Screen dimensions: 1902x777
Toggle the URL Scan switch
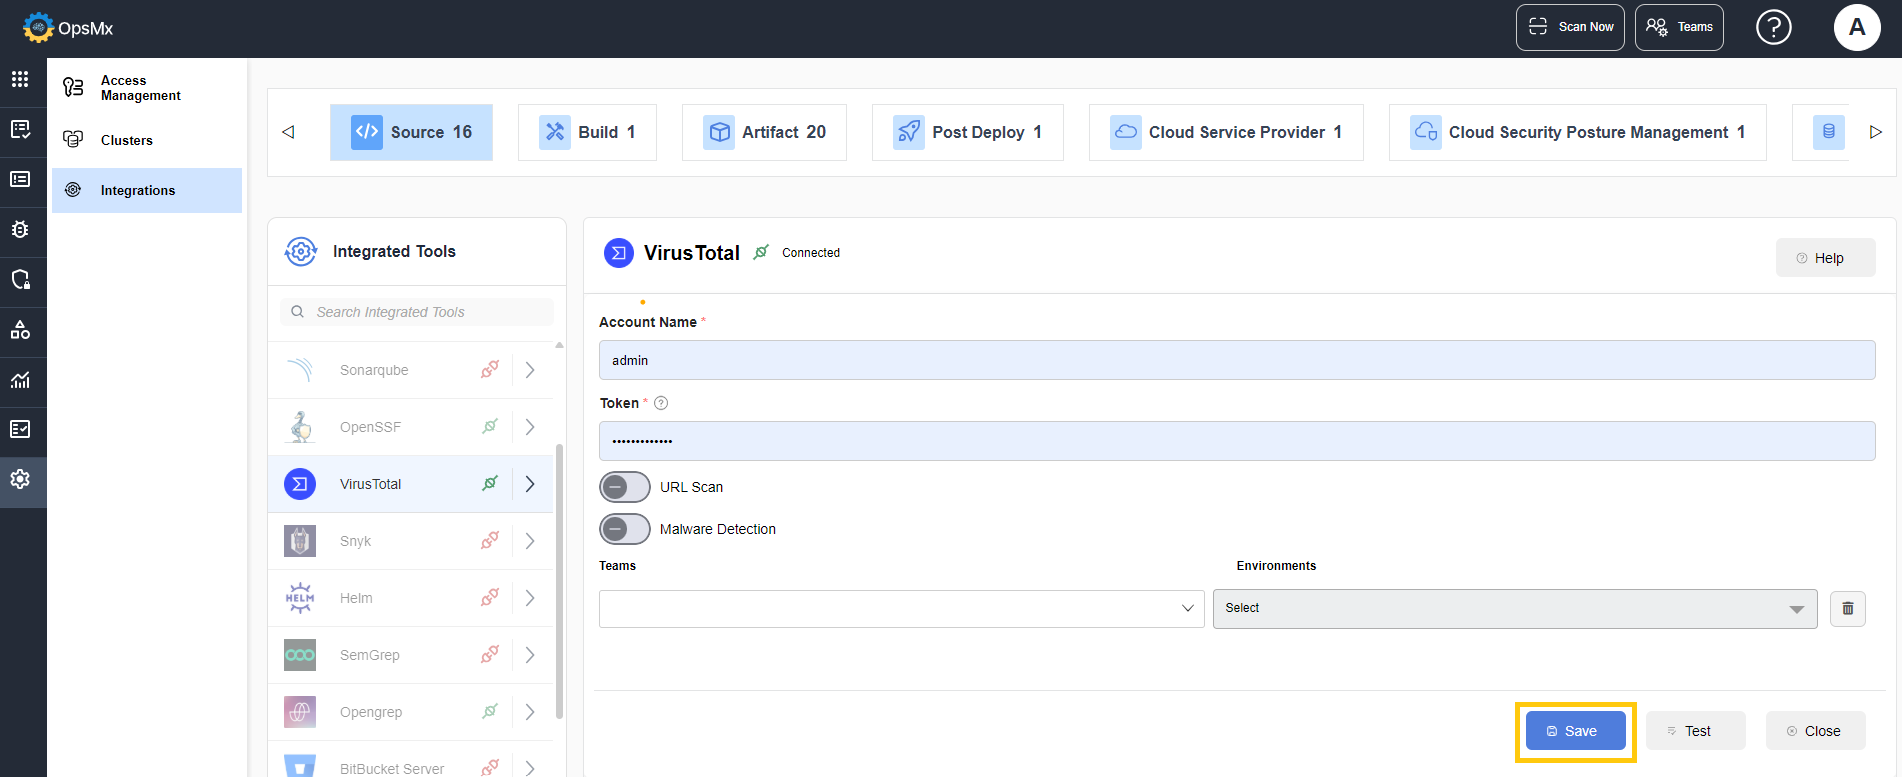625,487
